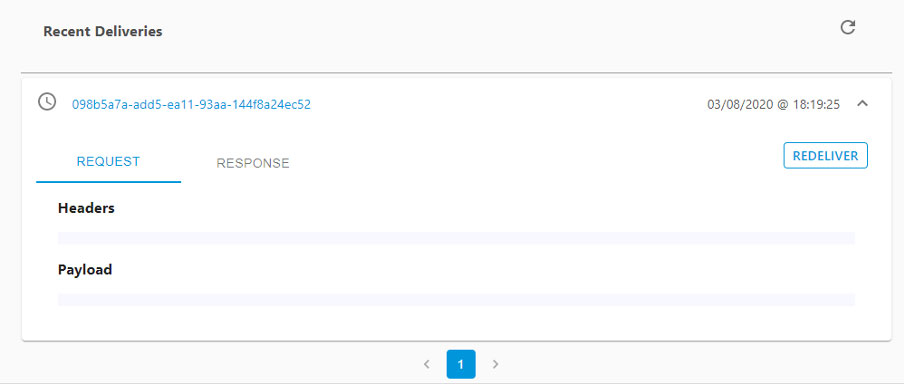904x384 pixels.
Task: Open delivery 098b5a7a-add5-ea11-93aa-144f8a24ec52
Action: pyautogui.click(x=191, y=104)
